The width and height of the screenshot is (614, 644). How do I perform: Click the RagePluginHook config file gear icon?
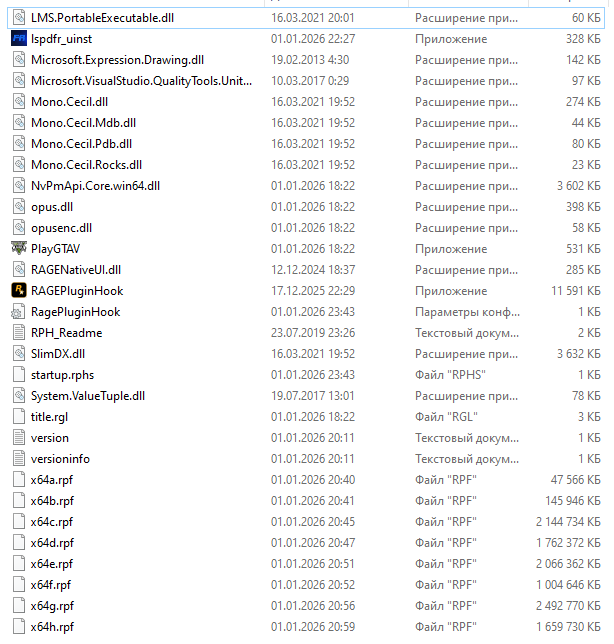(x=18, y=312)
